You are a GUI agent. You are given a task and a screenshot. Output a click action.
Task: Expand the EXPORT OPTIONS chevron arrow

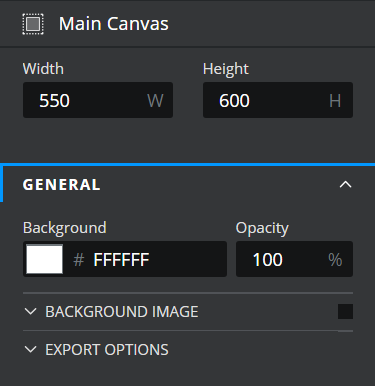(30, 349)
